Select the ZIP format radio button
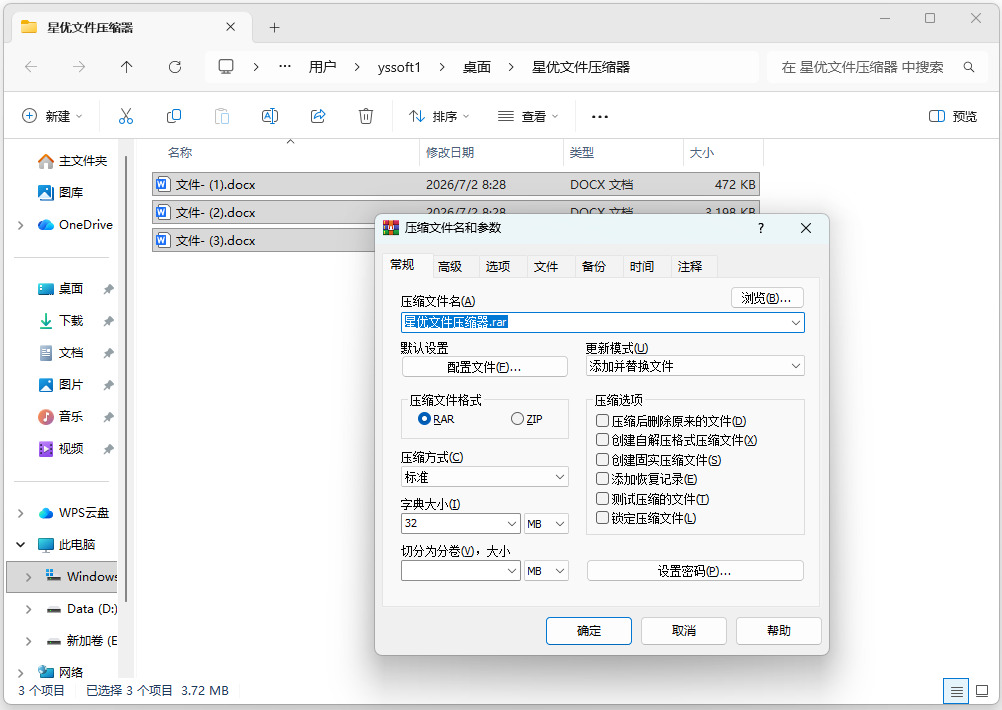The height and width of the screenshot is (710, 1002). coord(517,419)
